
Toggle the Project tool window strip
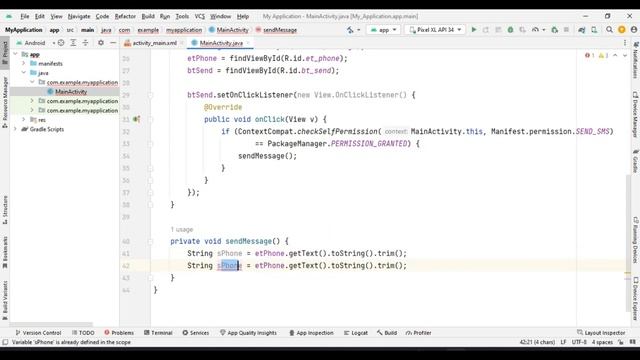[x=5, y=53]
